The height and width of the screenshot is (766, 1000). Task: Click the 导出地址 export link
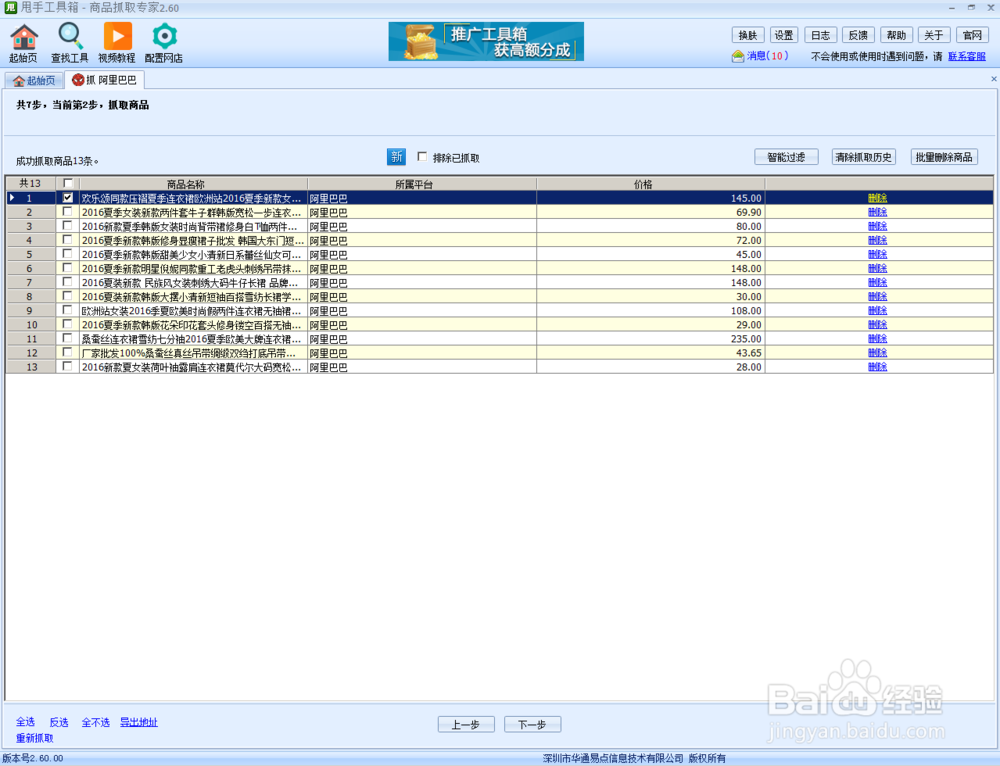[139, 722]
